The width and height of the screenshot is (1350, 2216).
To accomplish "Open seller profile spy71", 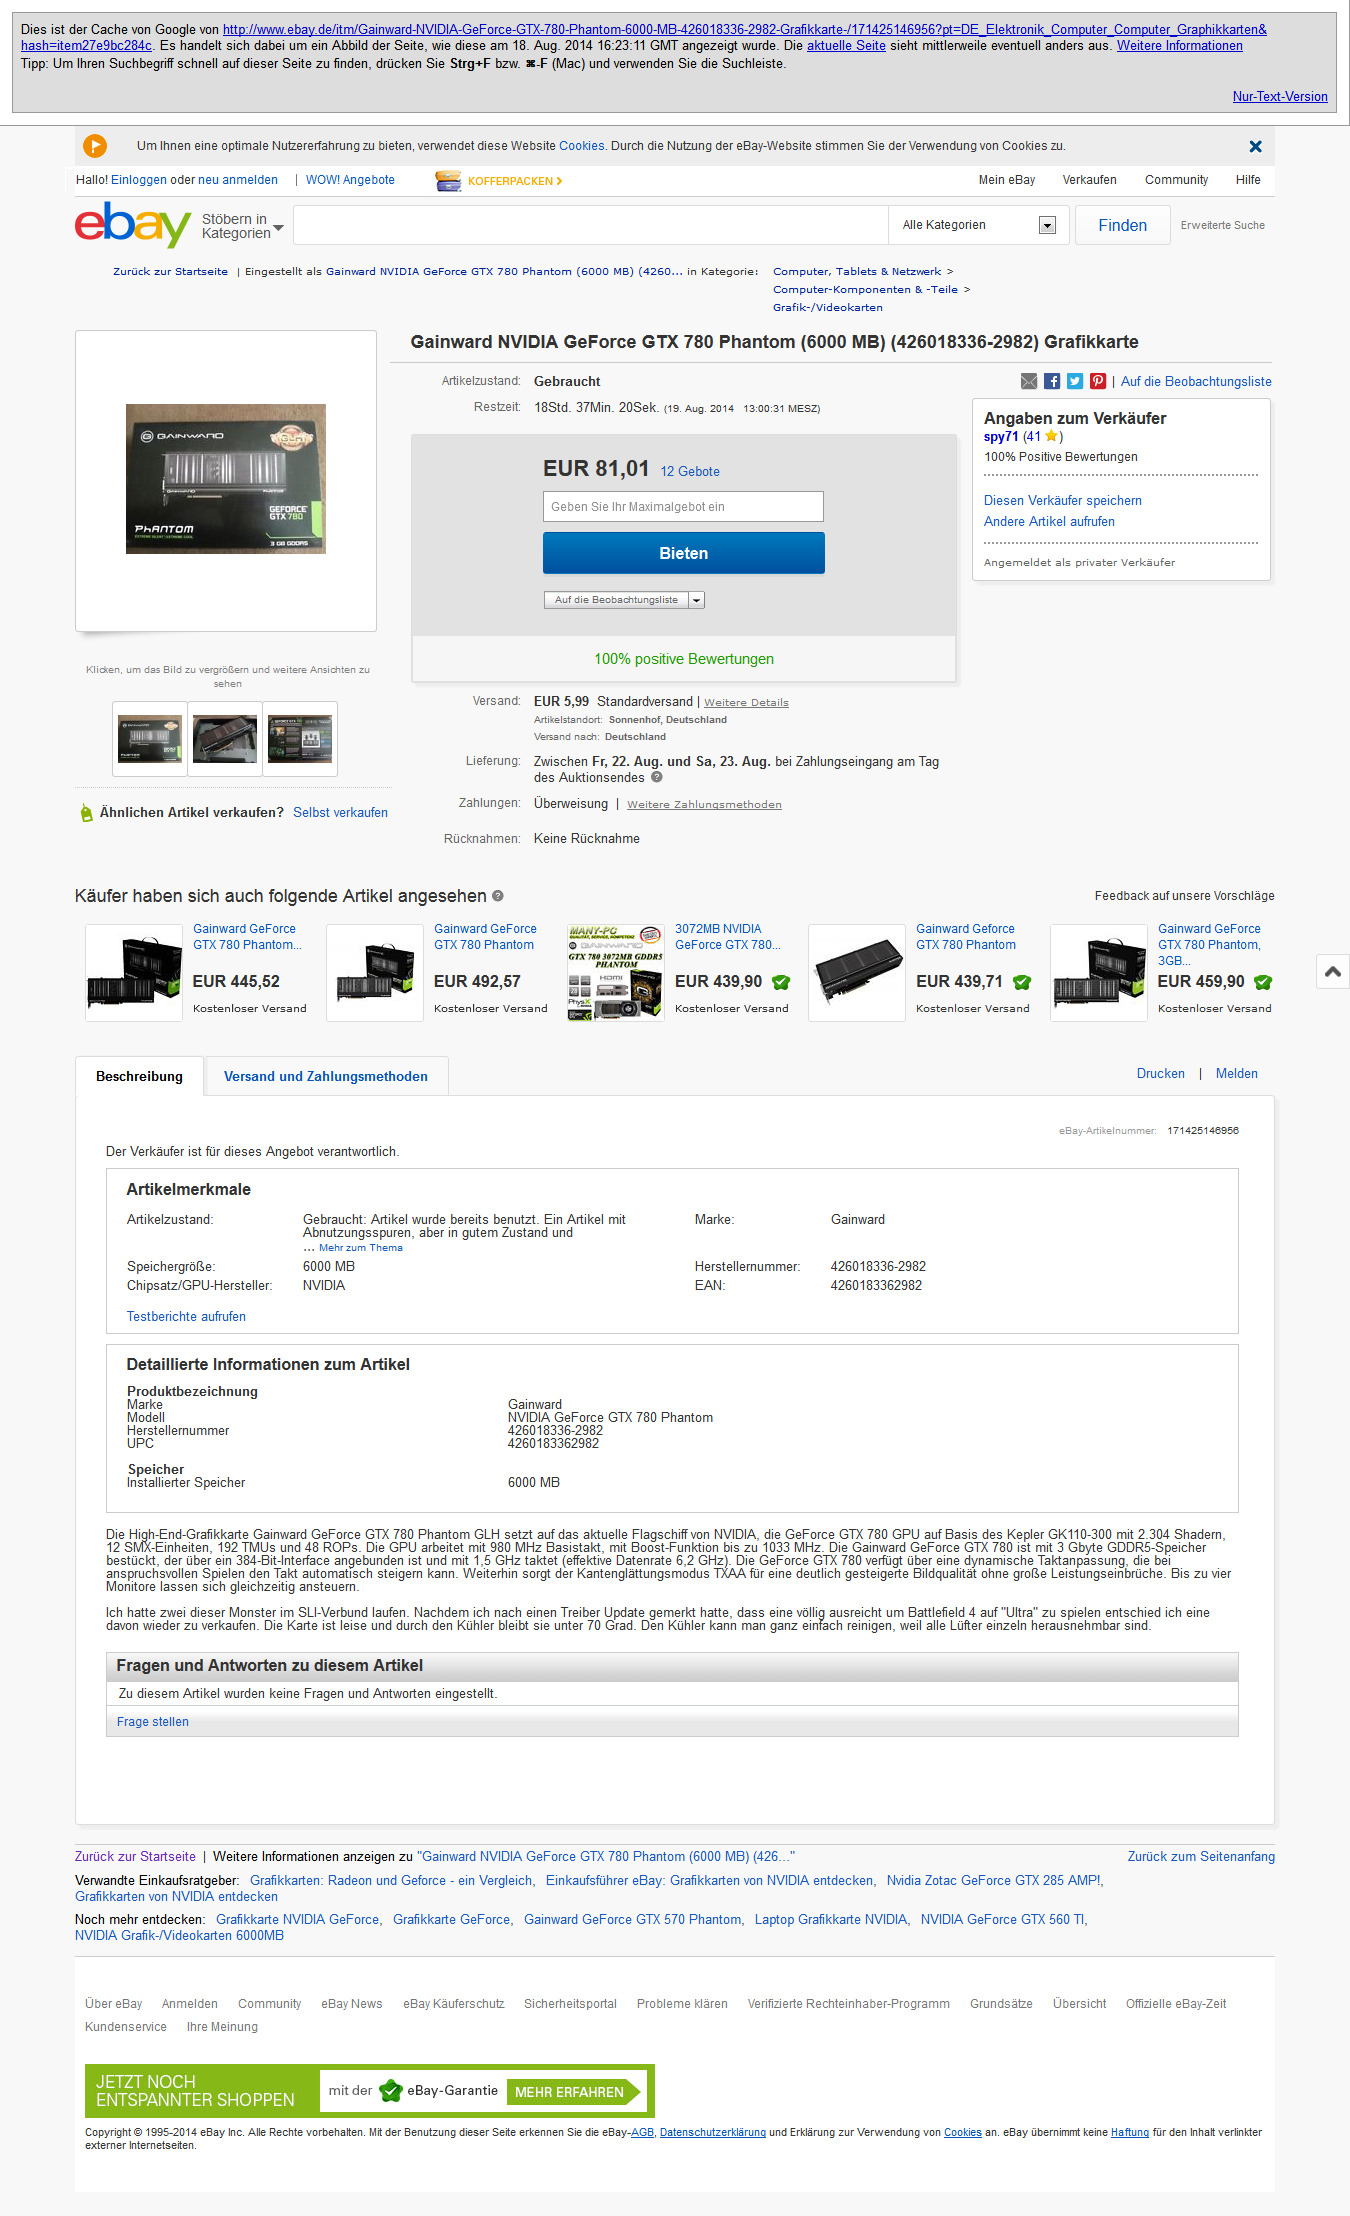I will click(x=1001, y=437).
